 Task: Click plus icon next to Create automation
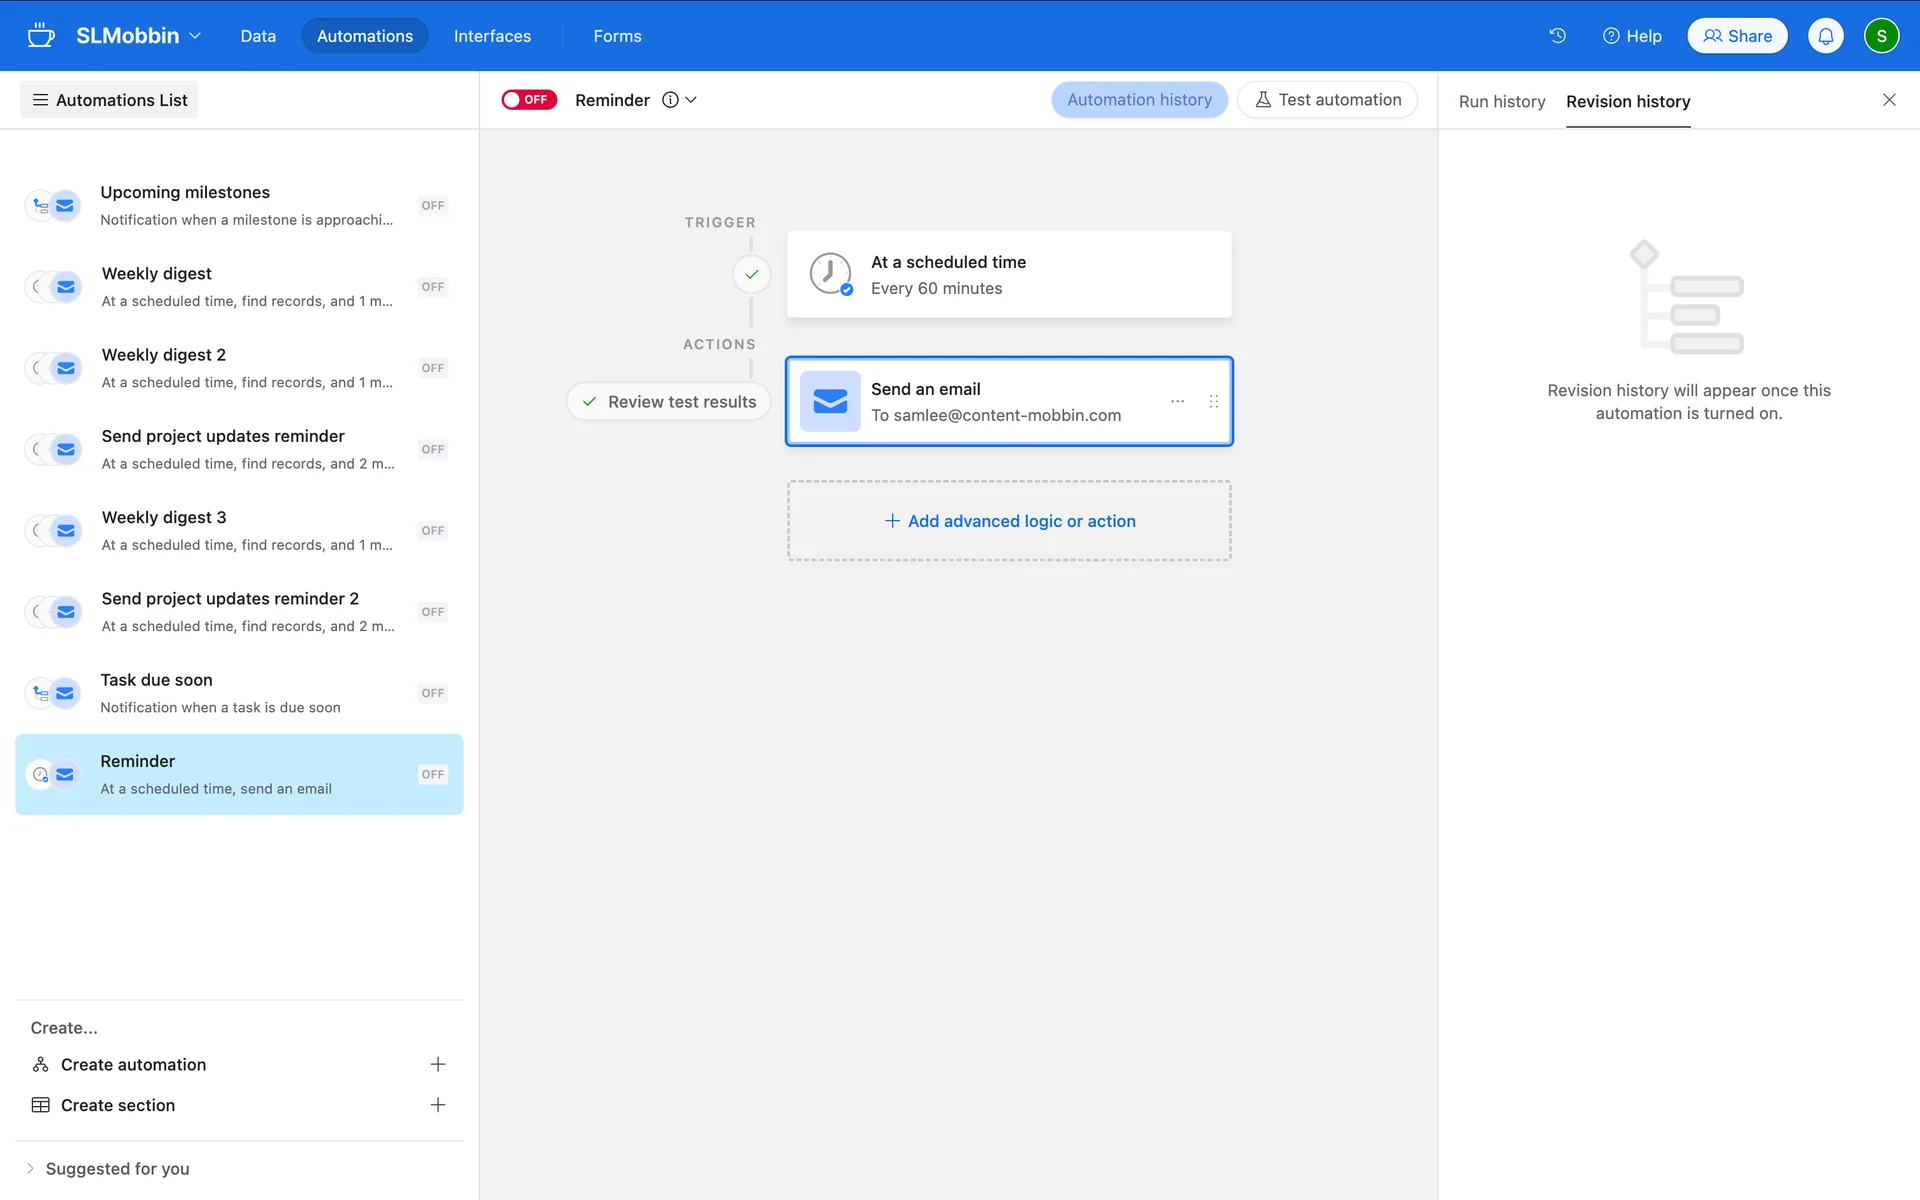click(x=437, y=1064)
